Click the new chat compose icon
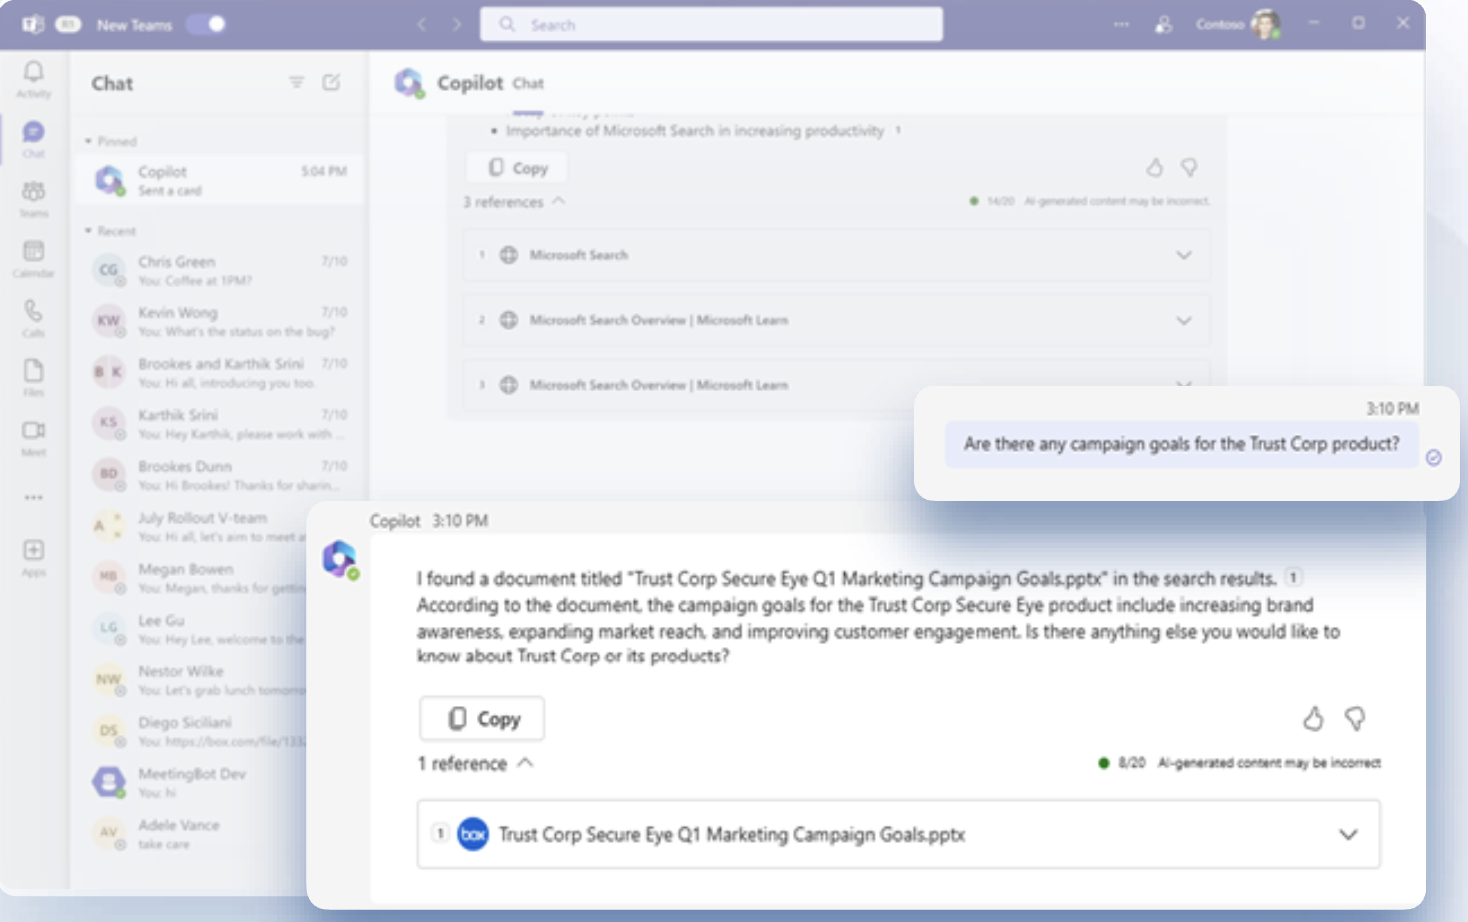The height and width of the screenshot is (922, 1468). (331, 83)
